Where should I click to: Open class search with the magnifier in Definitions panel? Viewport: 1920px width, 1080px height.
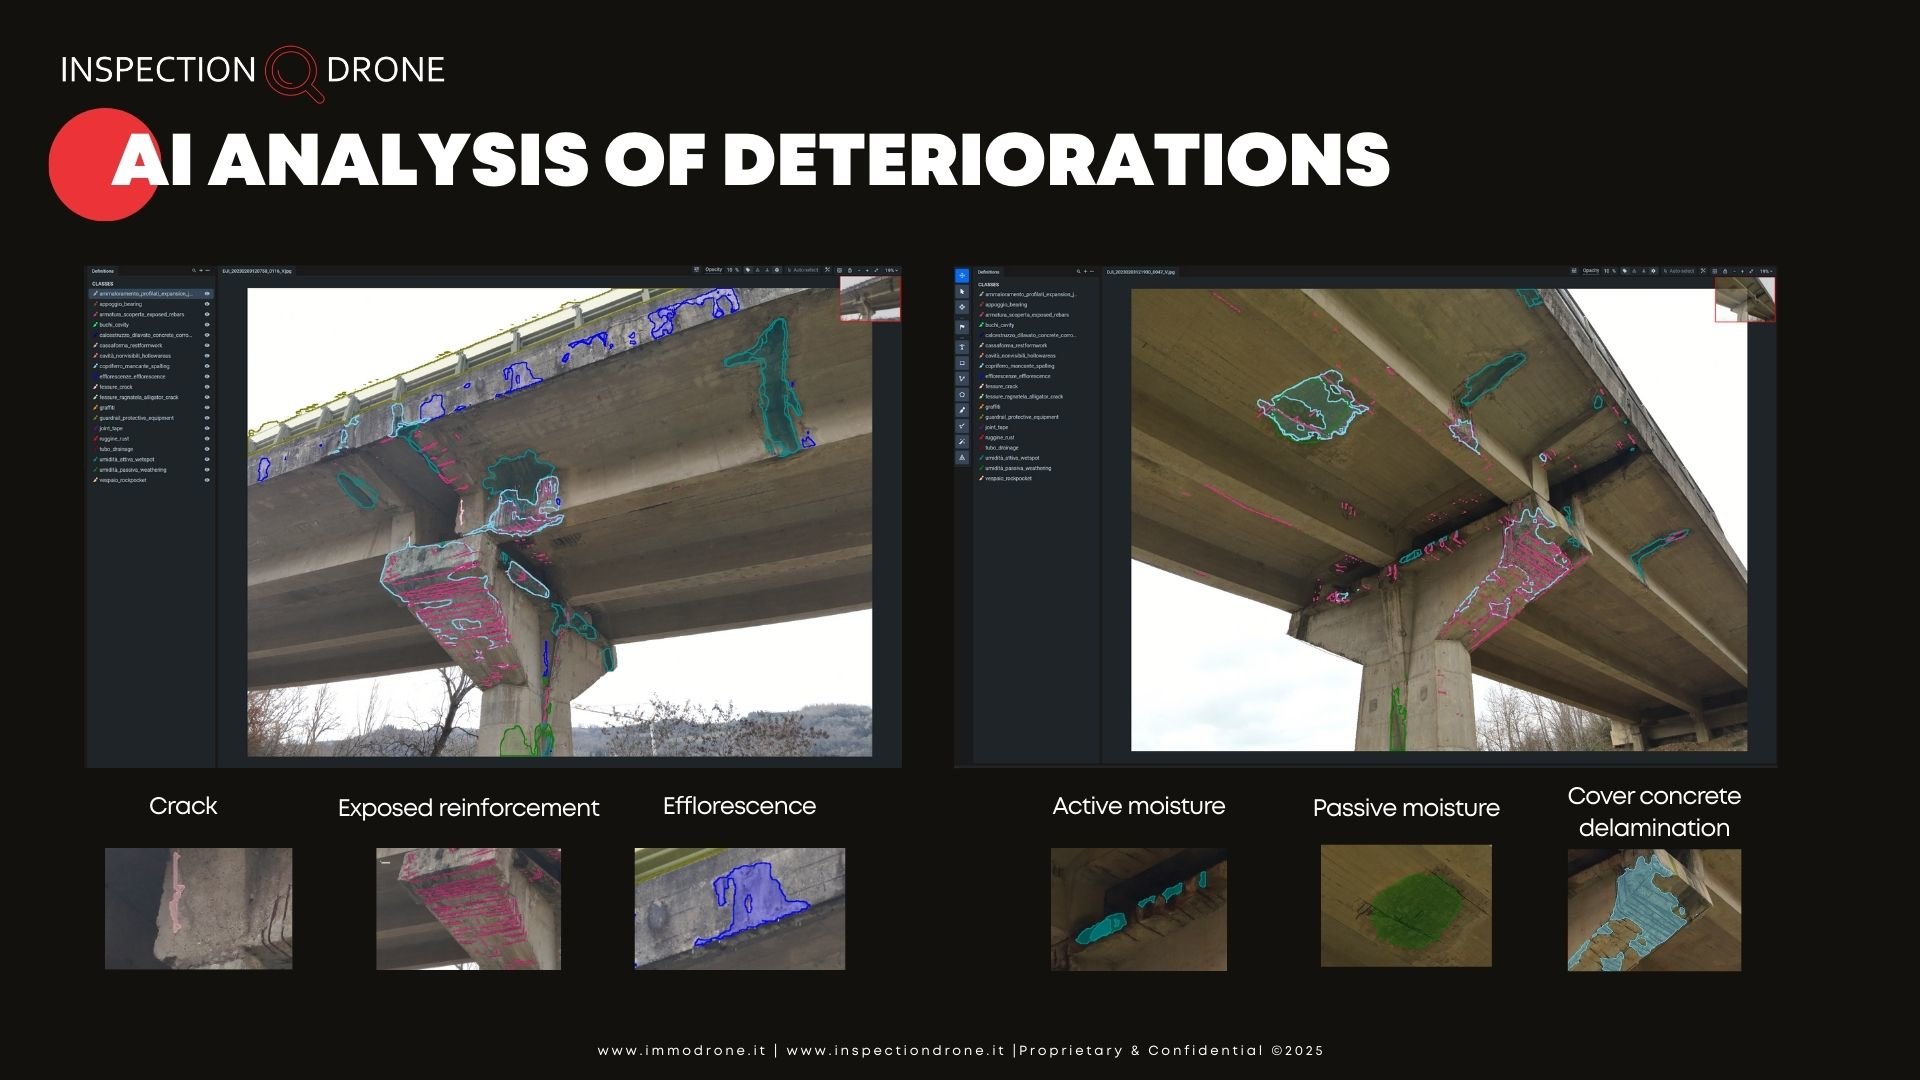click(193, 270)
